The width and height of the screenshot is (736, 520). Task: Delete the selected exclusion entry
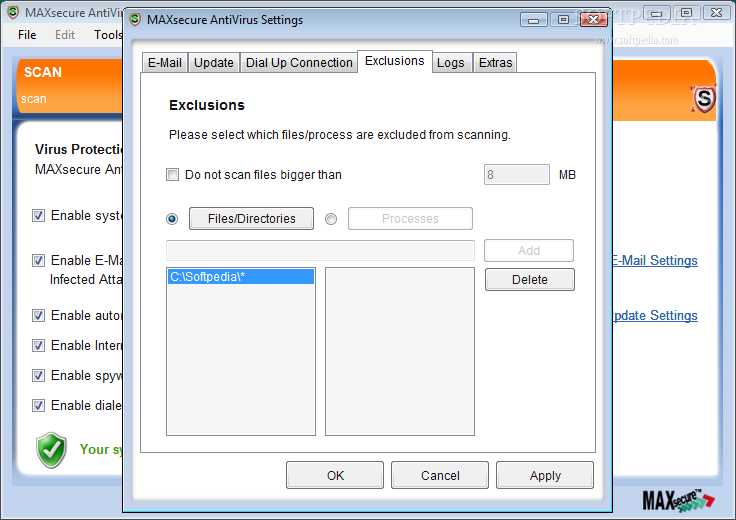coord(530,280)
